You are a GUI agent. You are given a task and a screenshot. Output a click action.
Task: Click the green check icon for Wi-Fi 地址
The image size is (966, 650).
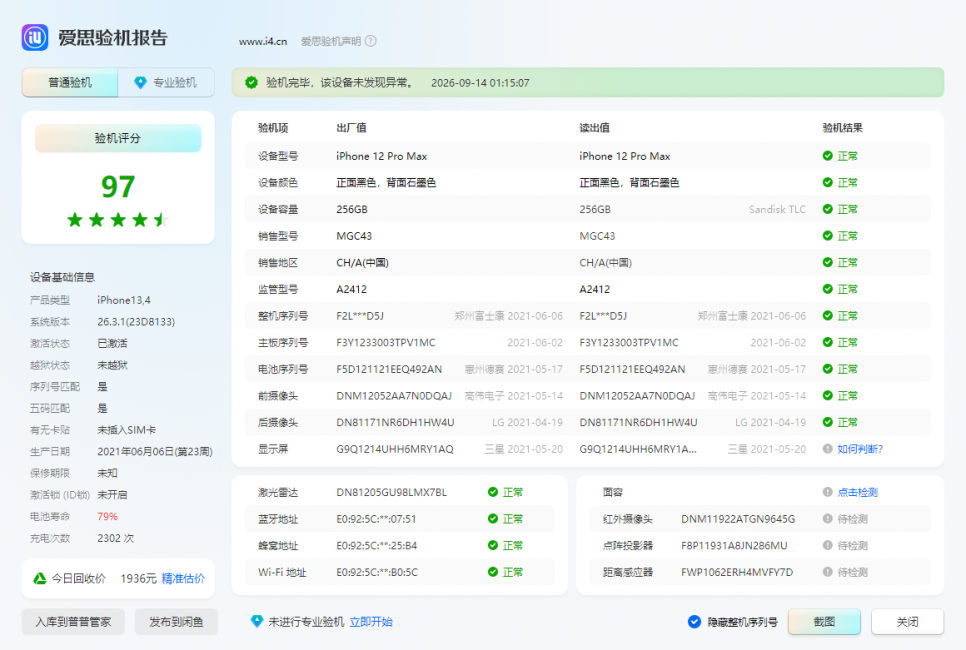(x=493, y=572)
